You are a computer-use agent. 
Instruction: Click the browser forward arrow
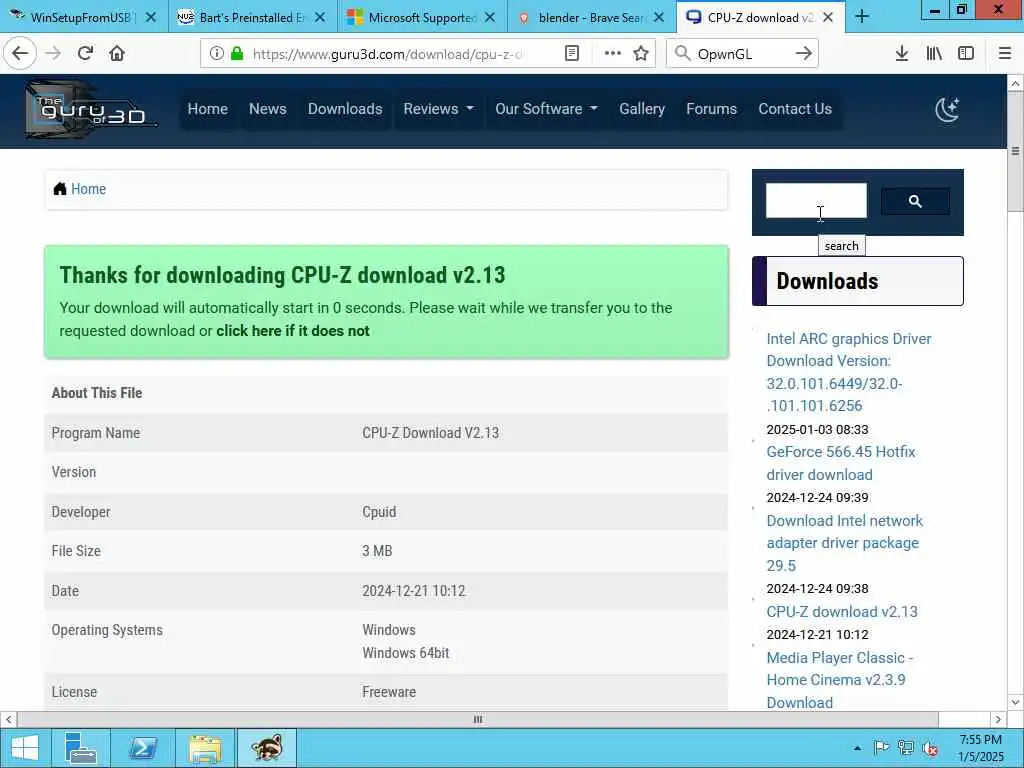click(x=54, y=54)
